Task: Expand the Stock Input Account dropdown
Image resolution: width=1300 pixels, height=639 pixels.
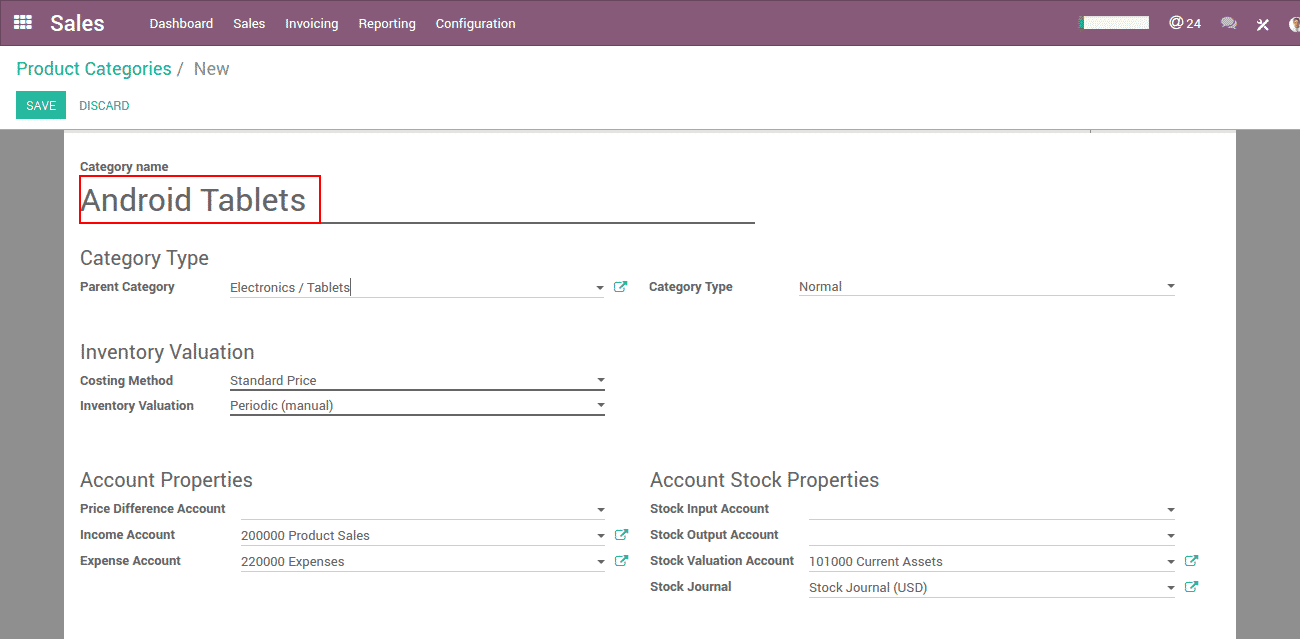Action: coord(1170,510)
